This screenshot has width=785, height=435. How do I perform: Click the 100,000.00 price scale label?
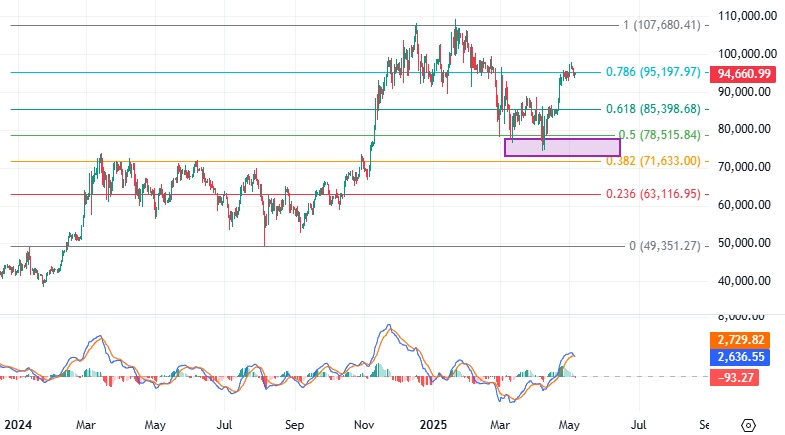click(x=747, y=54)
